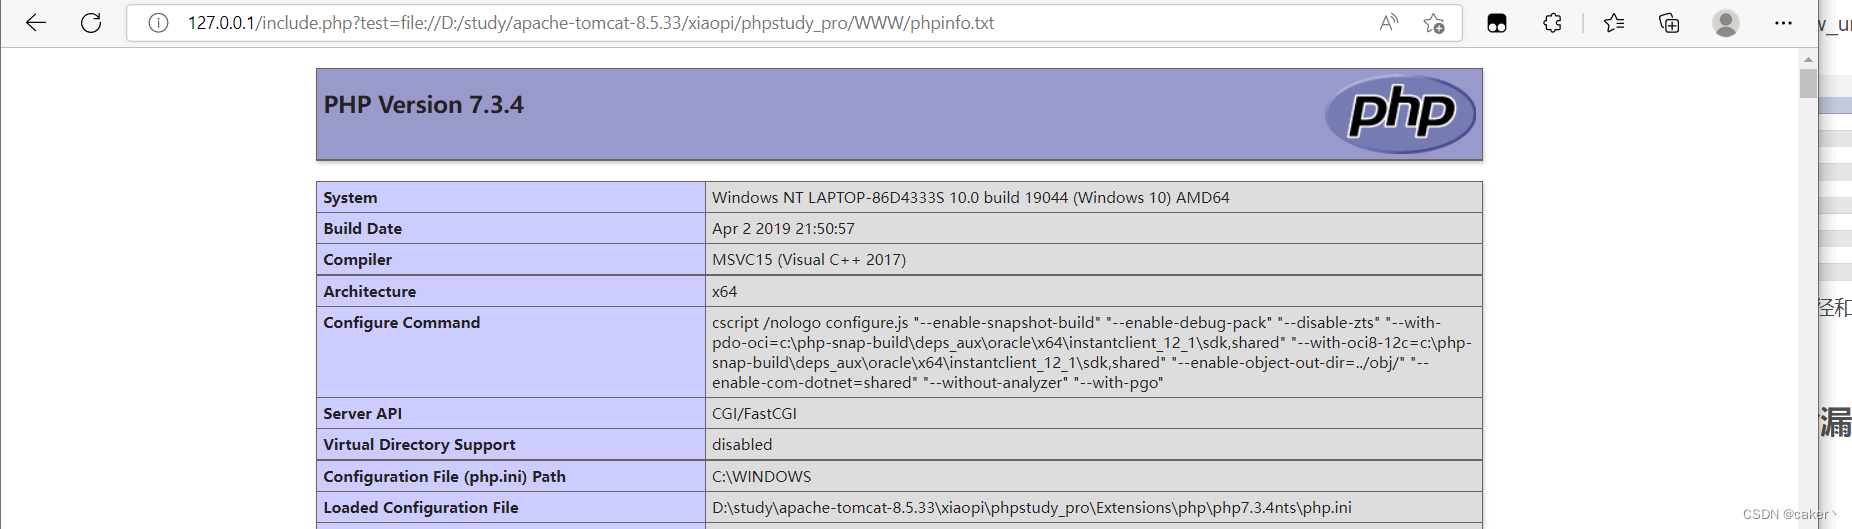Open the Collections panel
1852x529 pixels.
pos(1669,23)
